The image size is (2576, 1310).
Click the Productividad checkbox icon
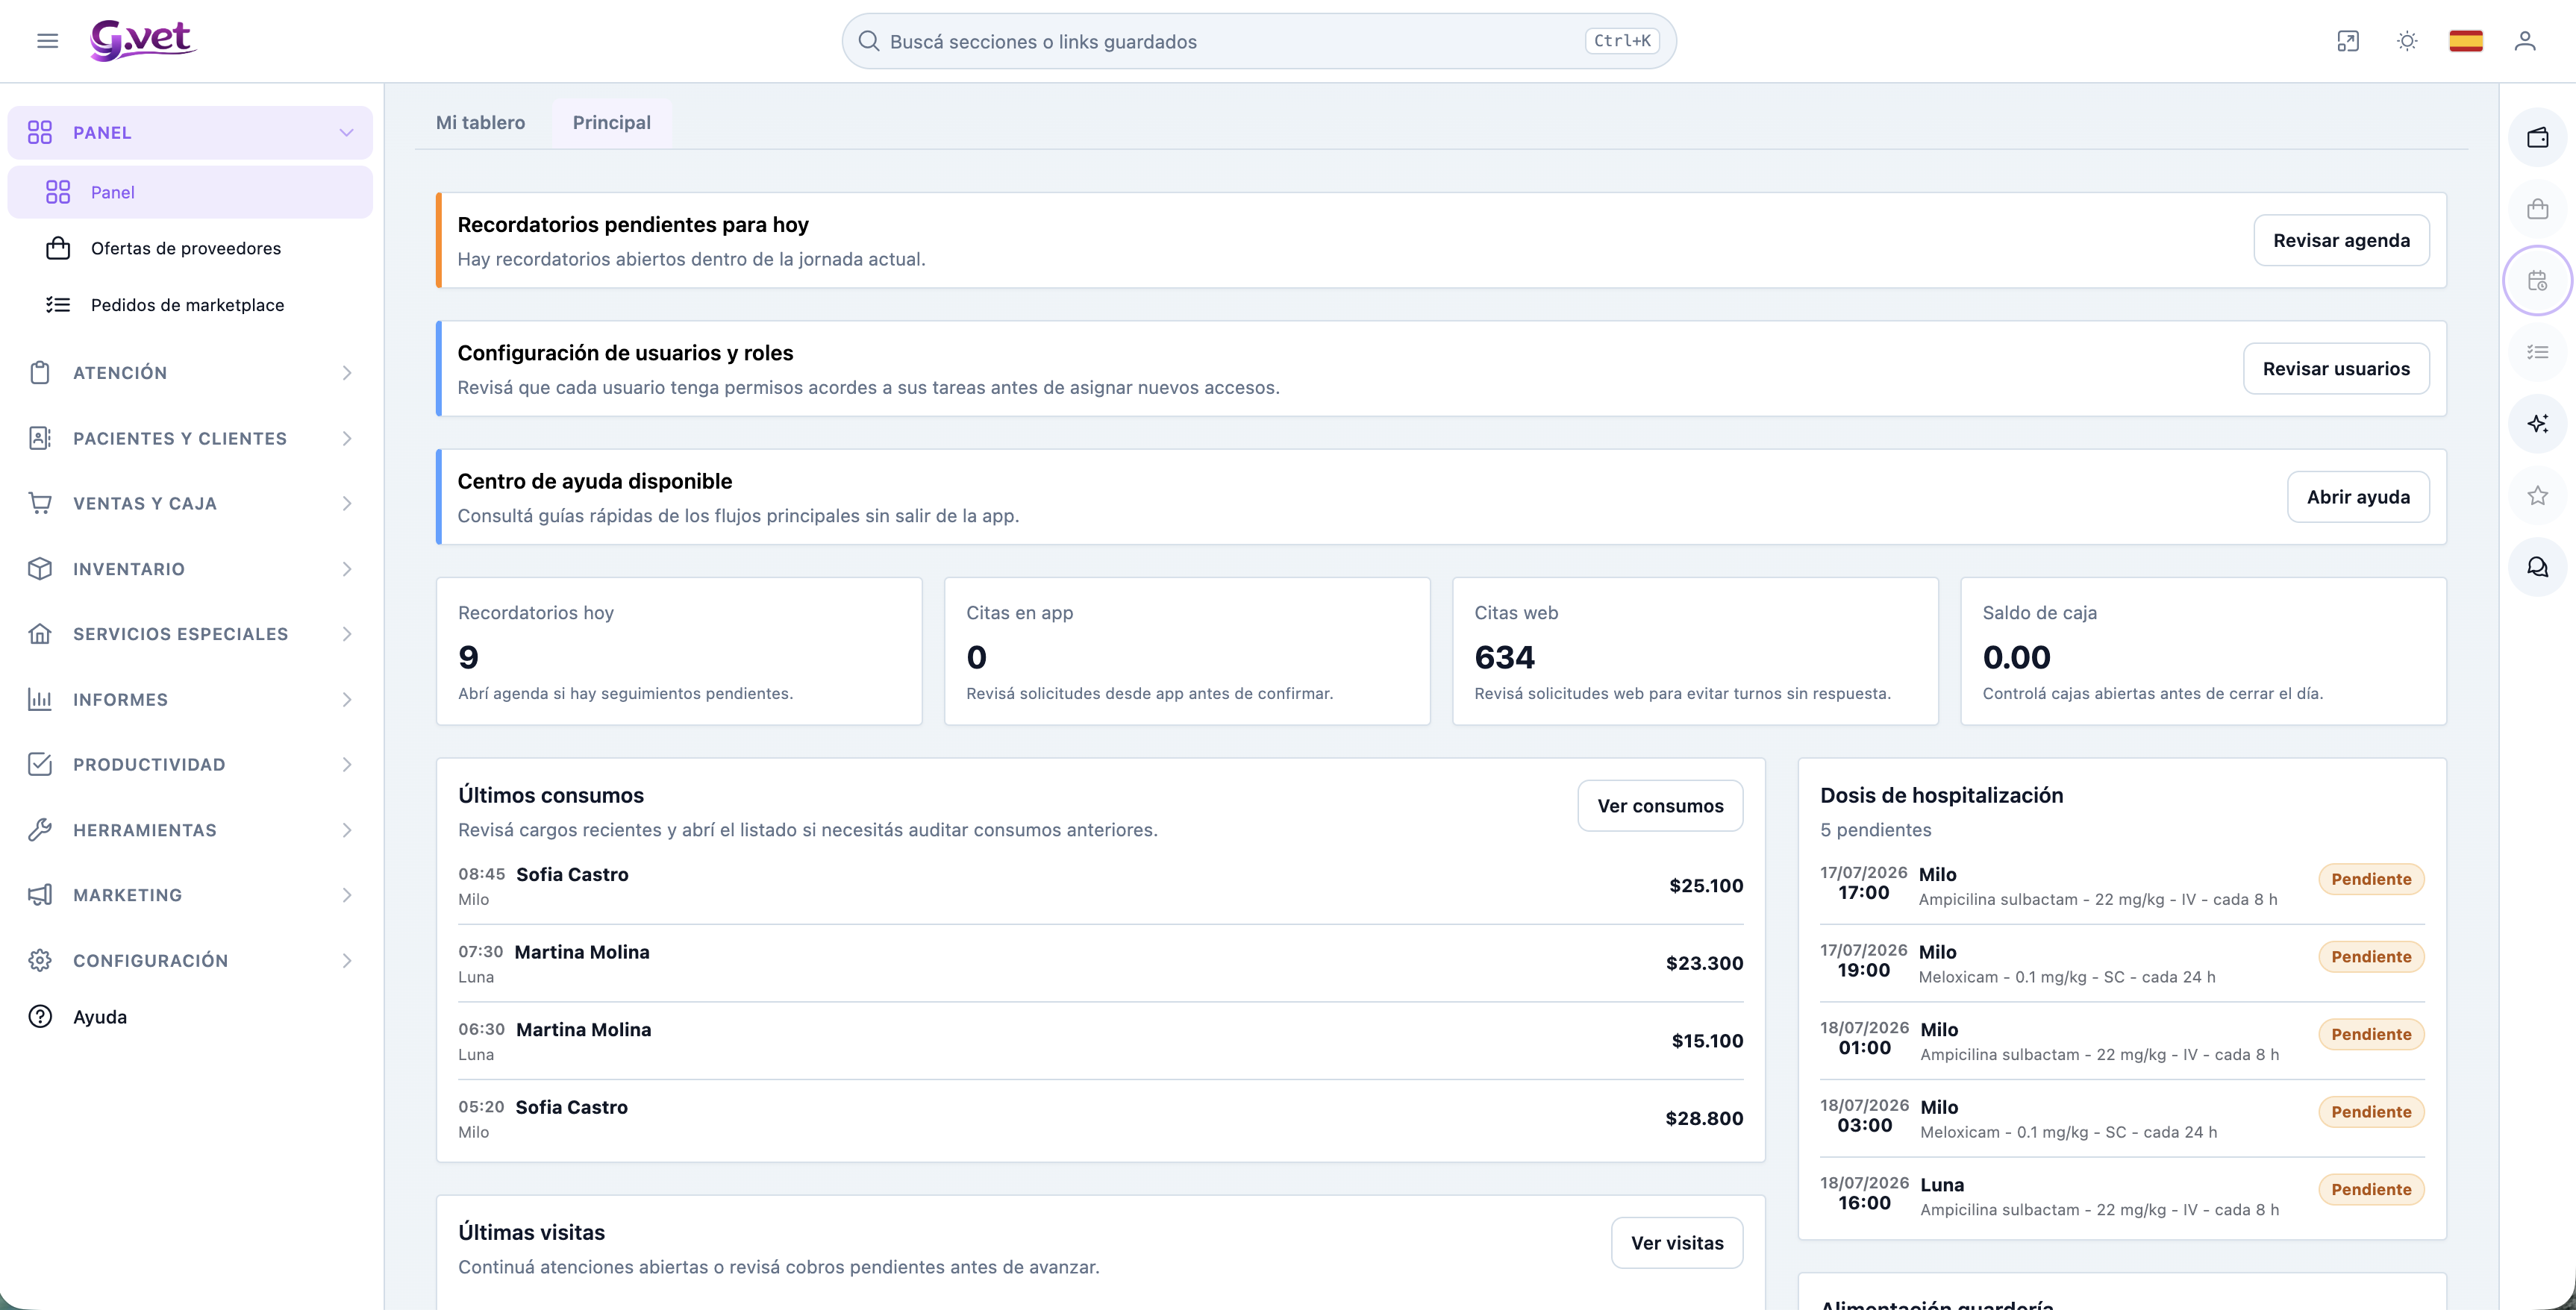(40, 764)
